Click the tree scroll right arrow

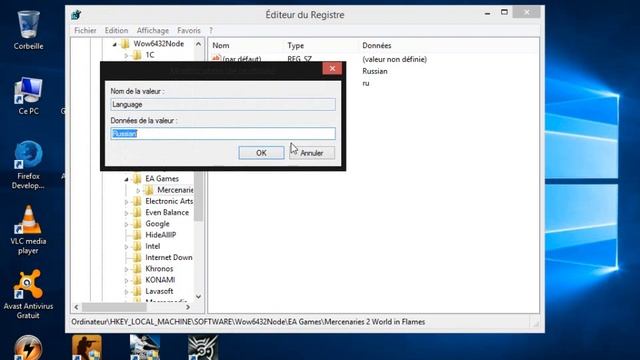point(188,307)
